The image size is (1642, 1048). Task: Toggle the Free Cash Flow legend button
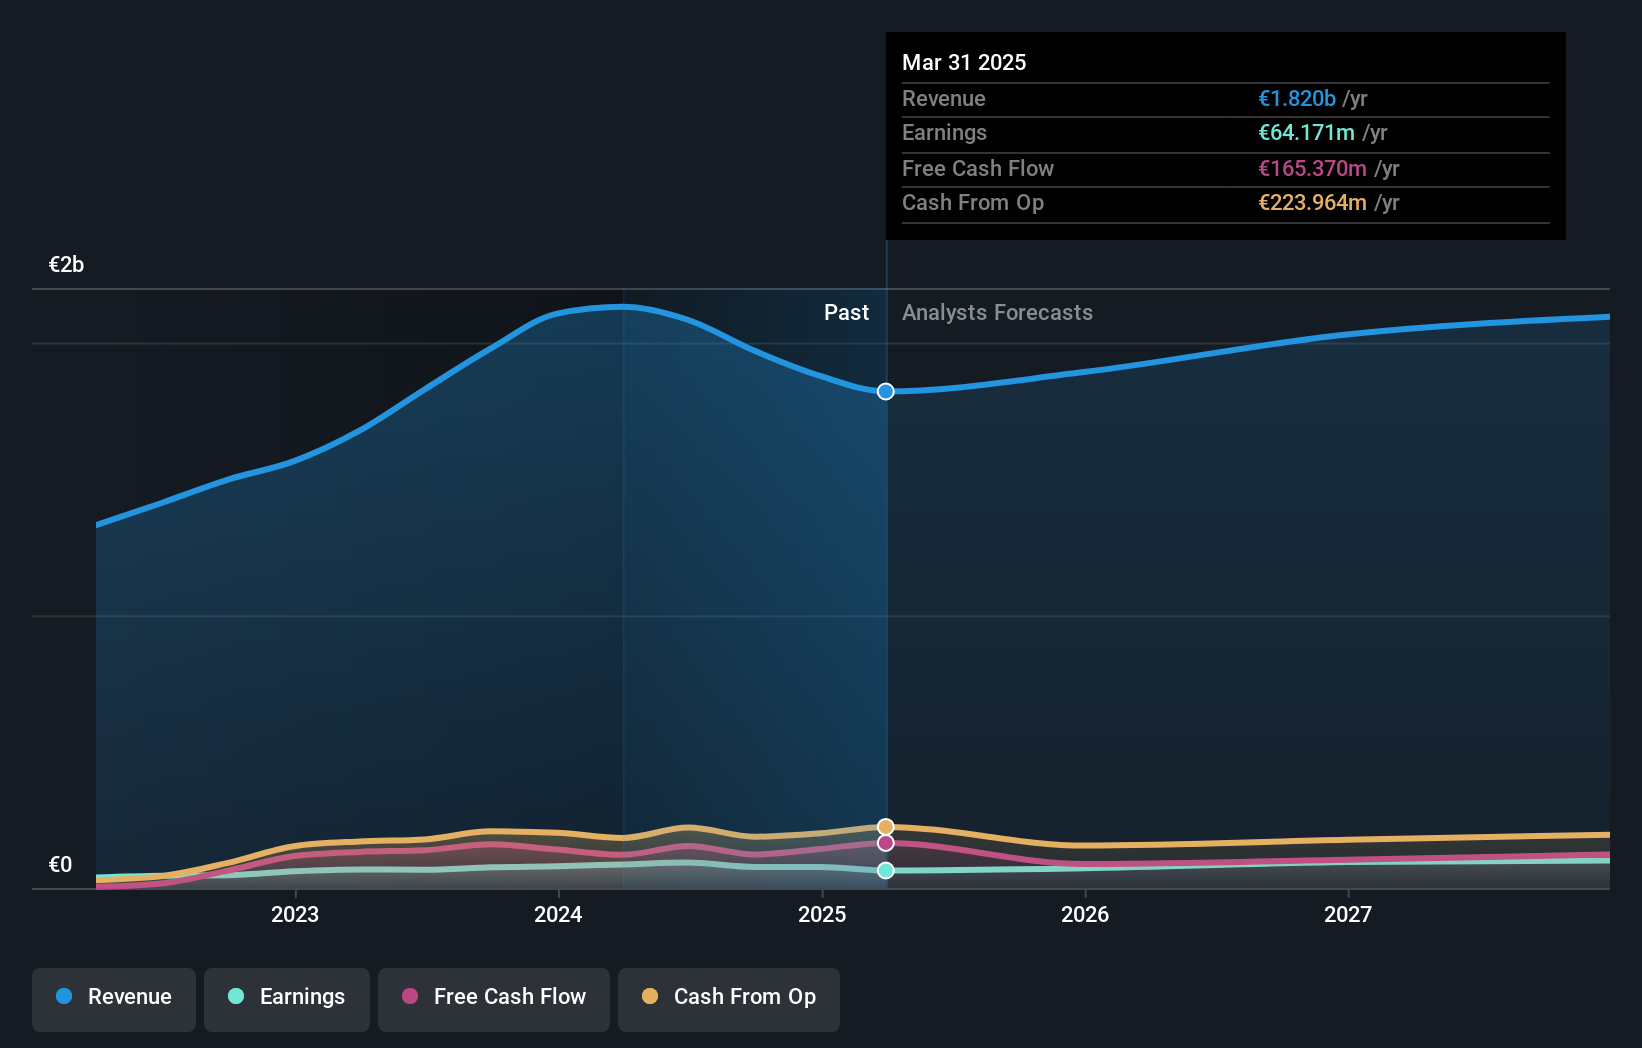[494, 999]
